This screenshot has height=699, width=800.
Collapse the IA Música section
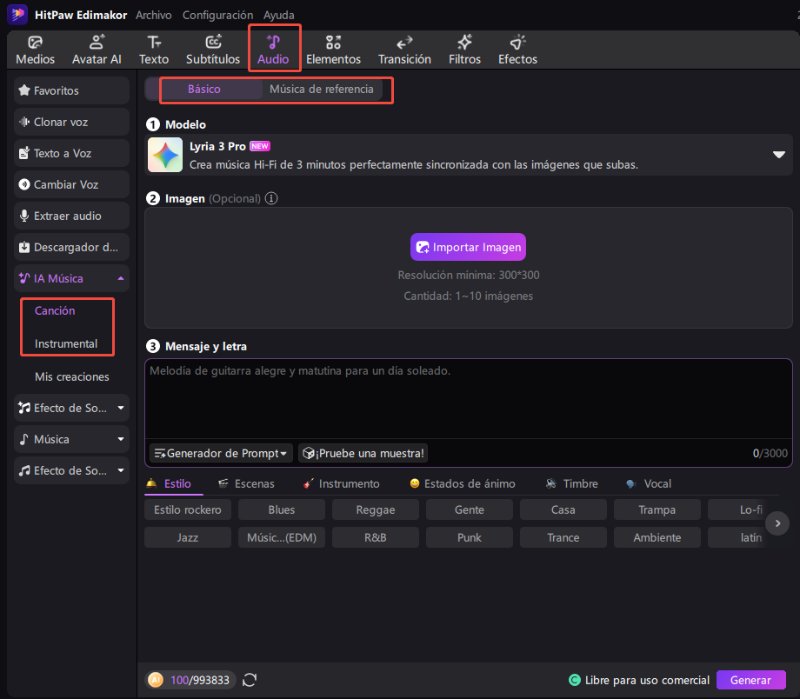(x=120, y=279)
